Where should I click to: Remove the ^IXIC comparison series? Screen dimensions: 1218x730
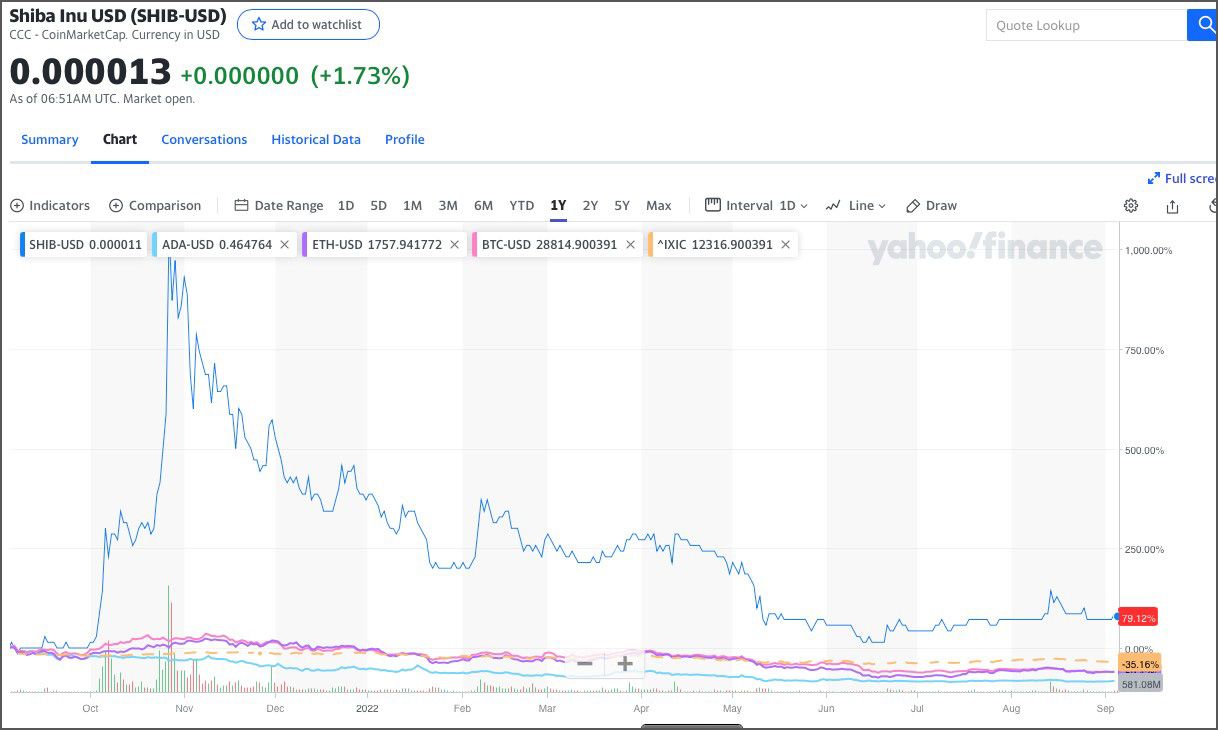pos(785,244)
